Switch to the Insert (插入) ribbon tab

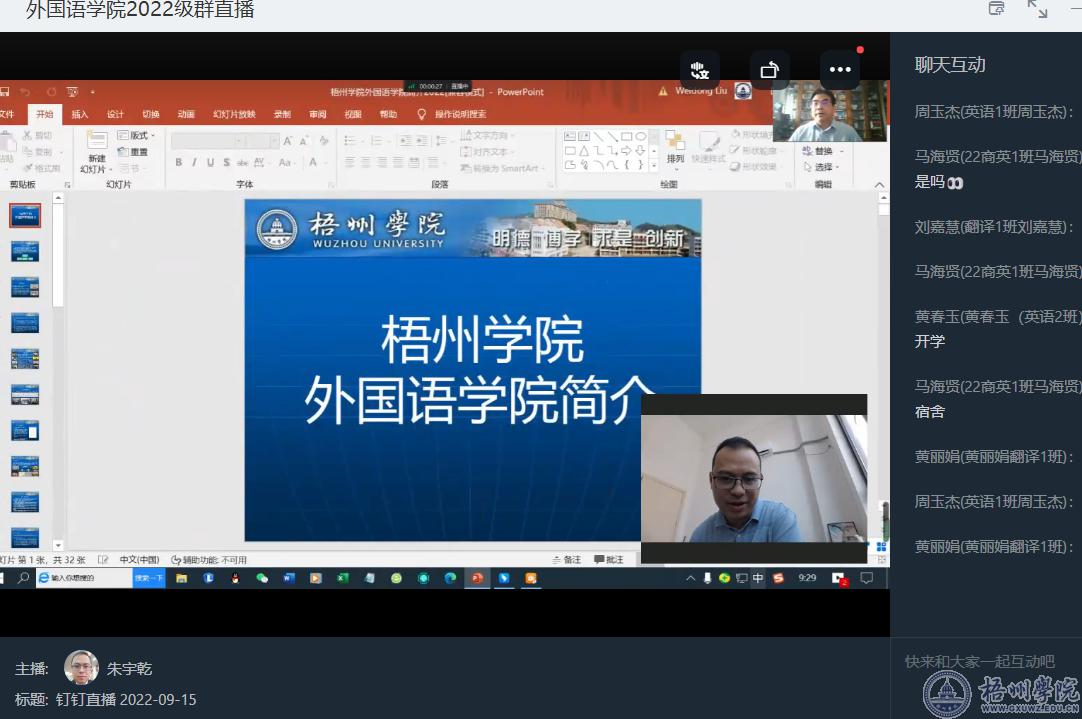pyautogui.click(x=80, y=114)
